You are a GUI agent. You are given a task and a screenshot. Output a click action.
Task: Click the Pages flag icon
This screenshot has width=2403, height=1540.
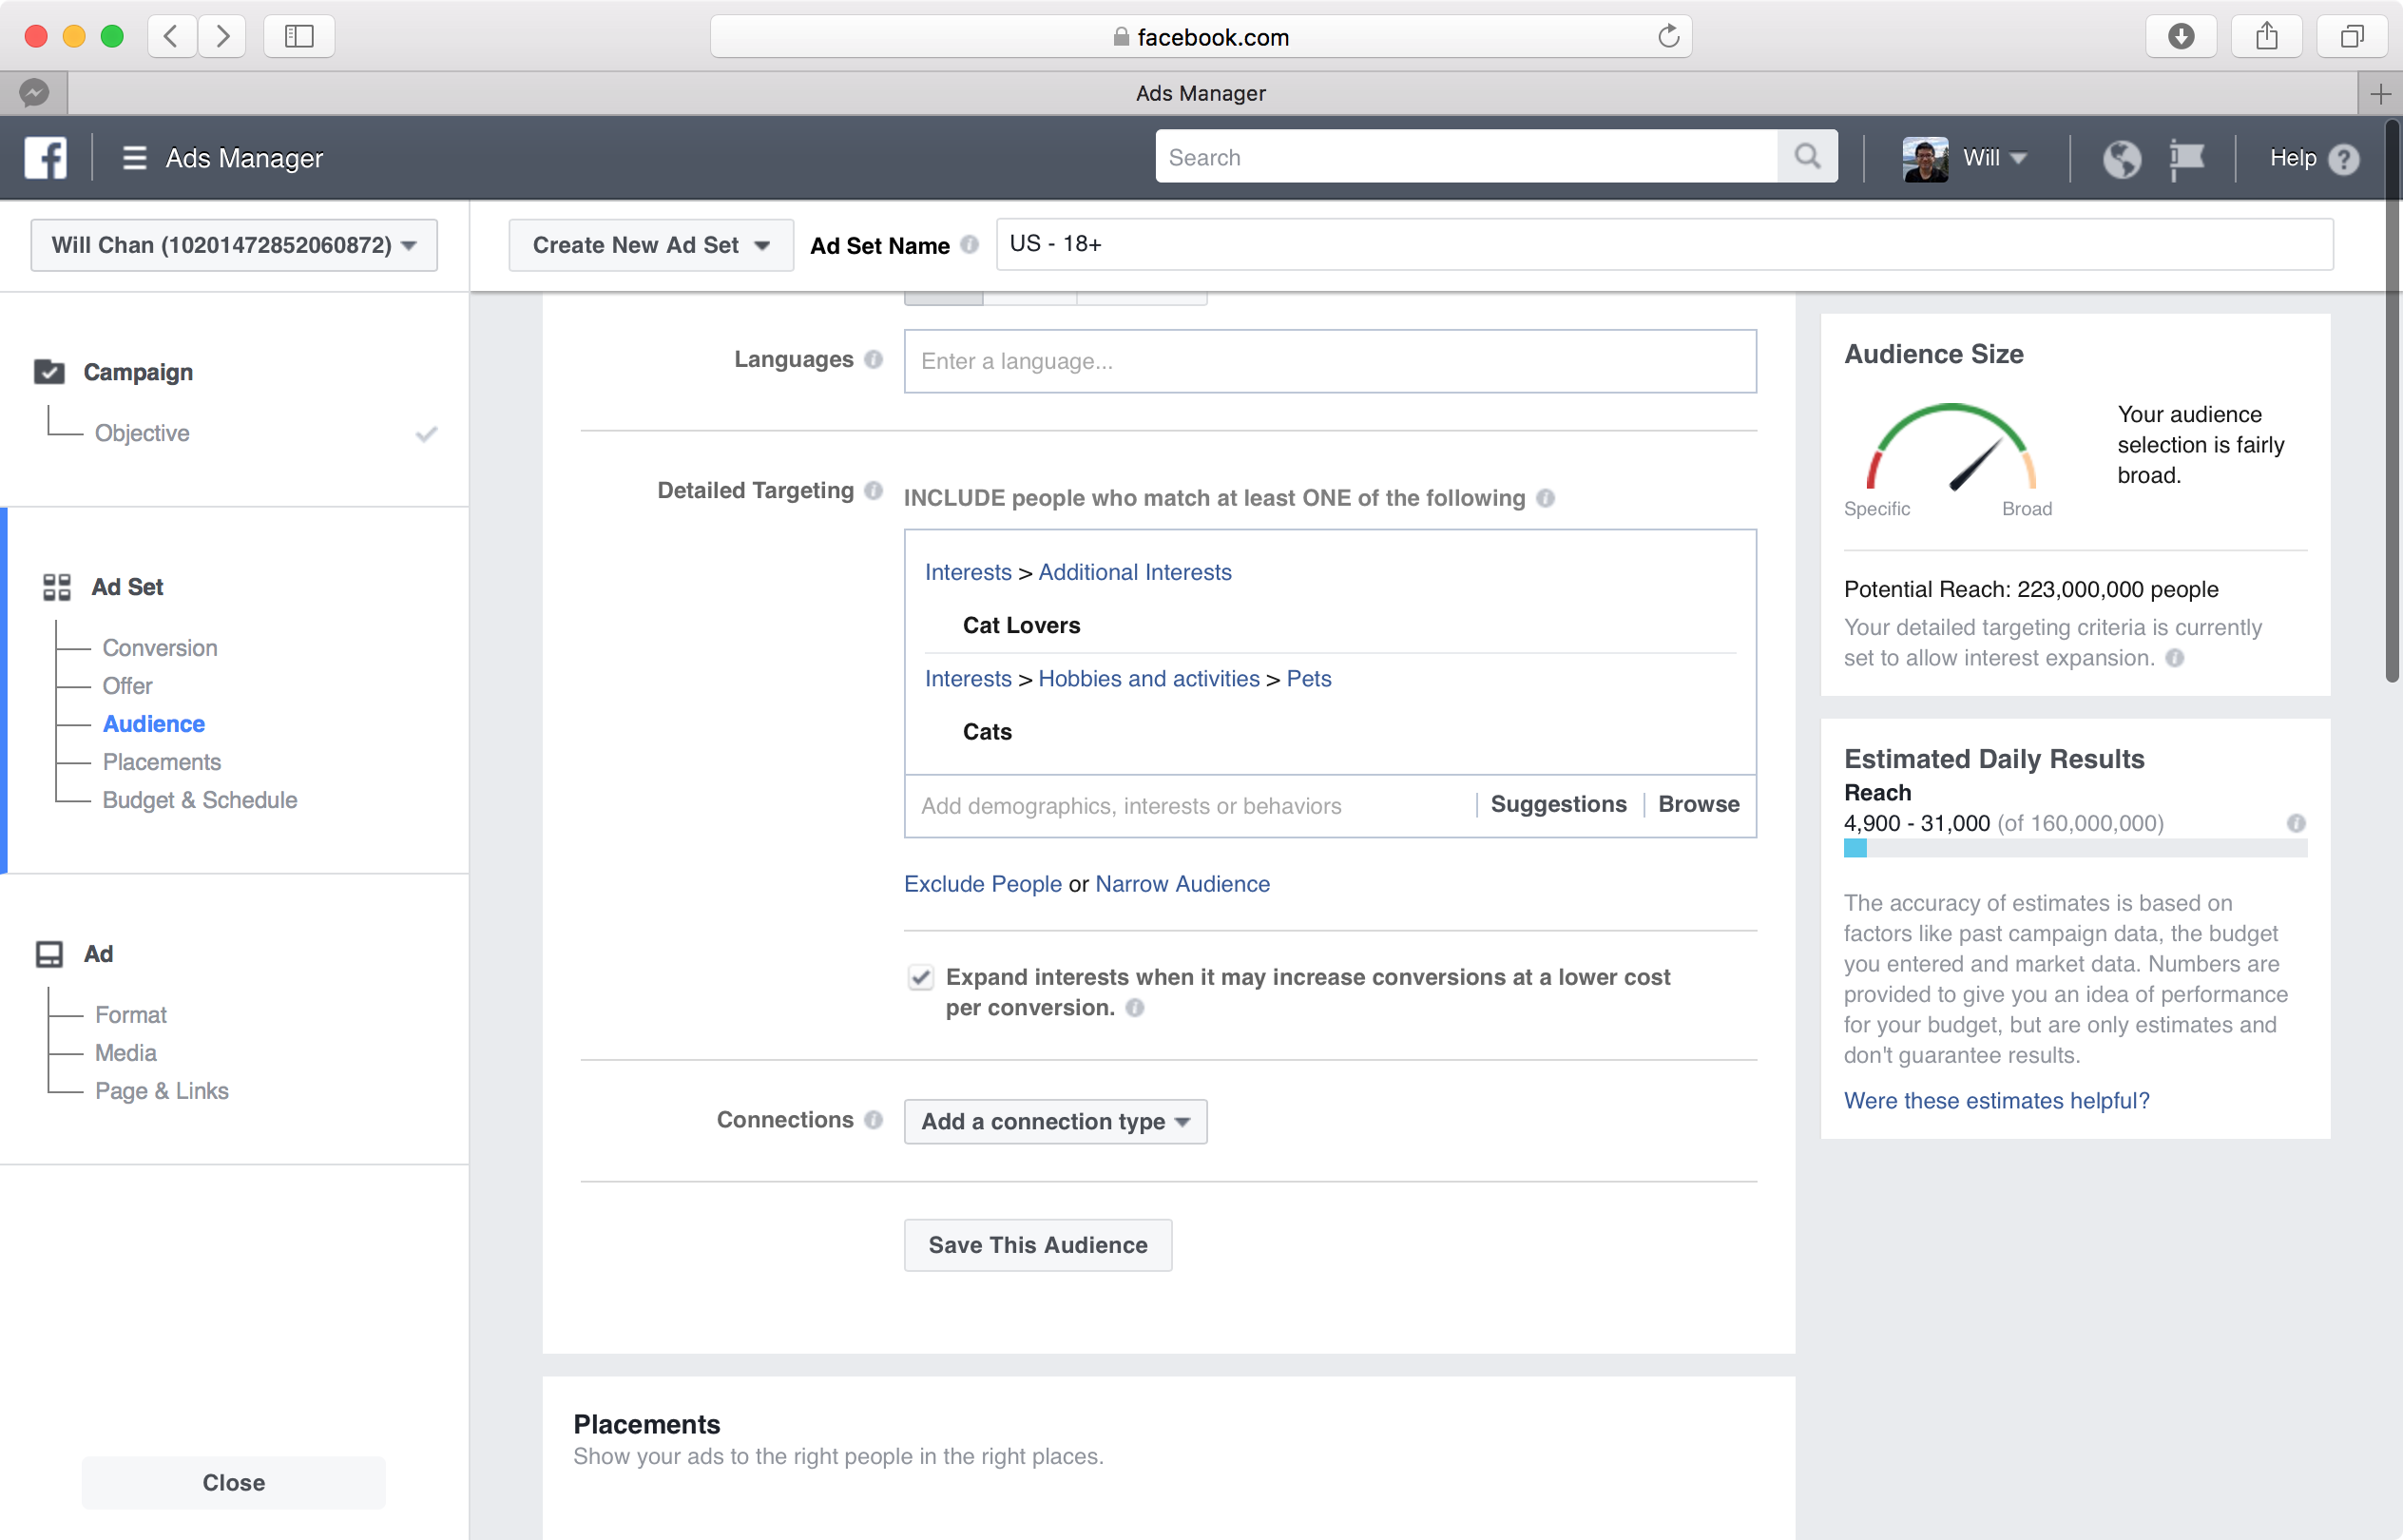[2187, 158]
